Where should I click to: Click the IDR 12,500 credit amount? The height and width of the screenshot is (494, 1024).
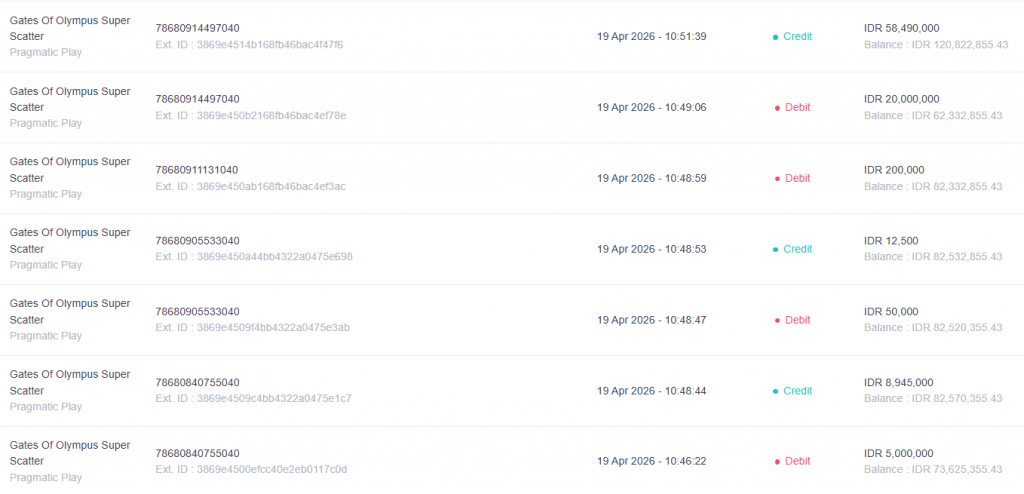[x=890, y=241]
